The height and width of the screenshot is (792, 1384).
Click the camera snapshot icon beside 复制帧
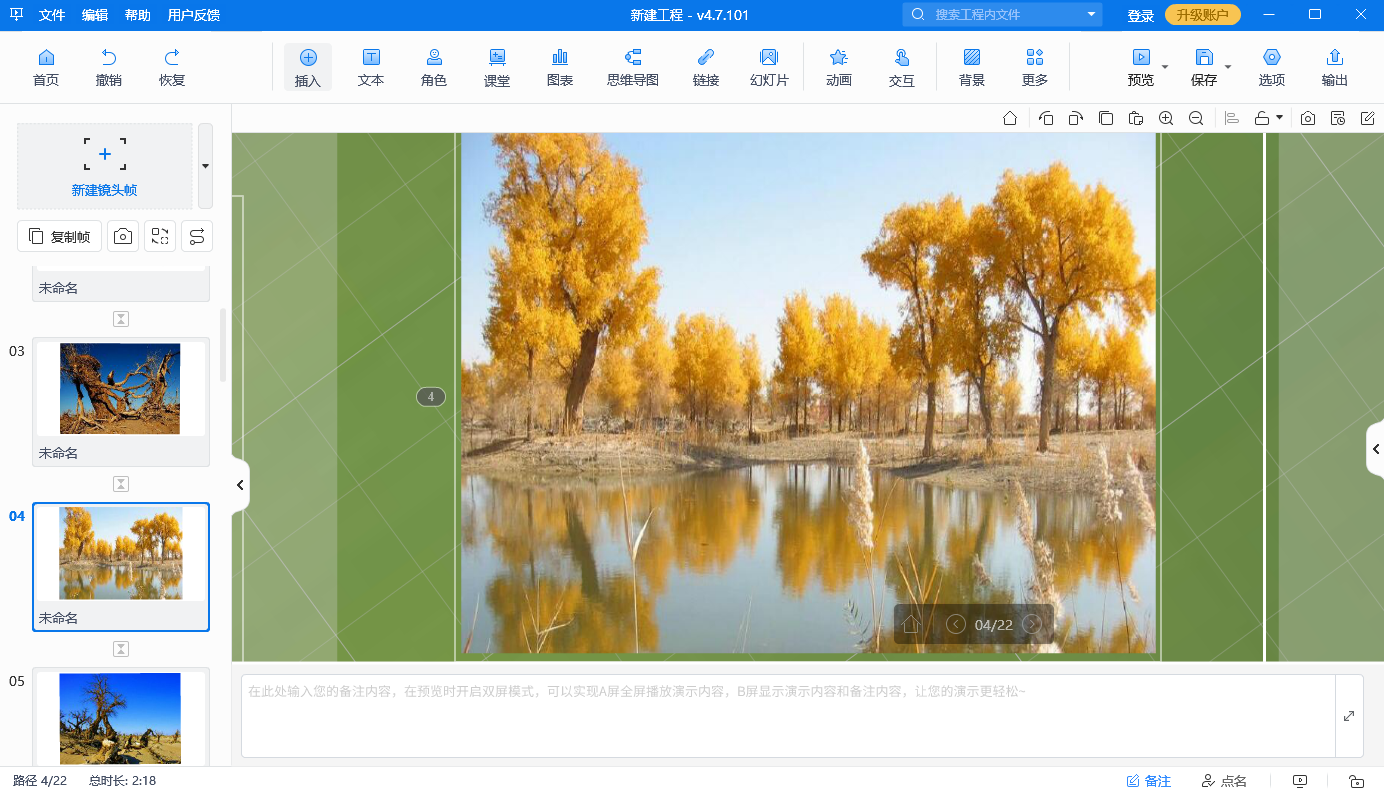[123, 236]
